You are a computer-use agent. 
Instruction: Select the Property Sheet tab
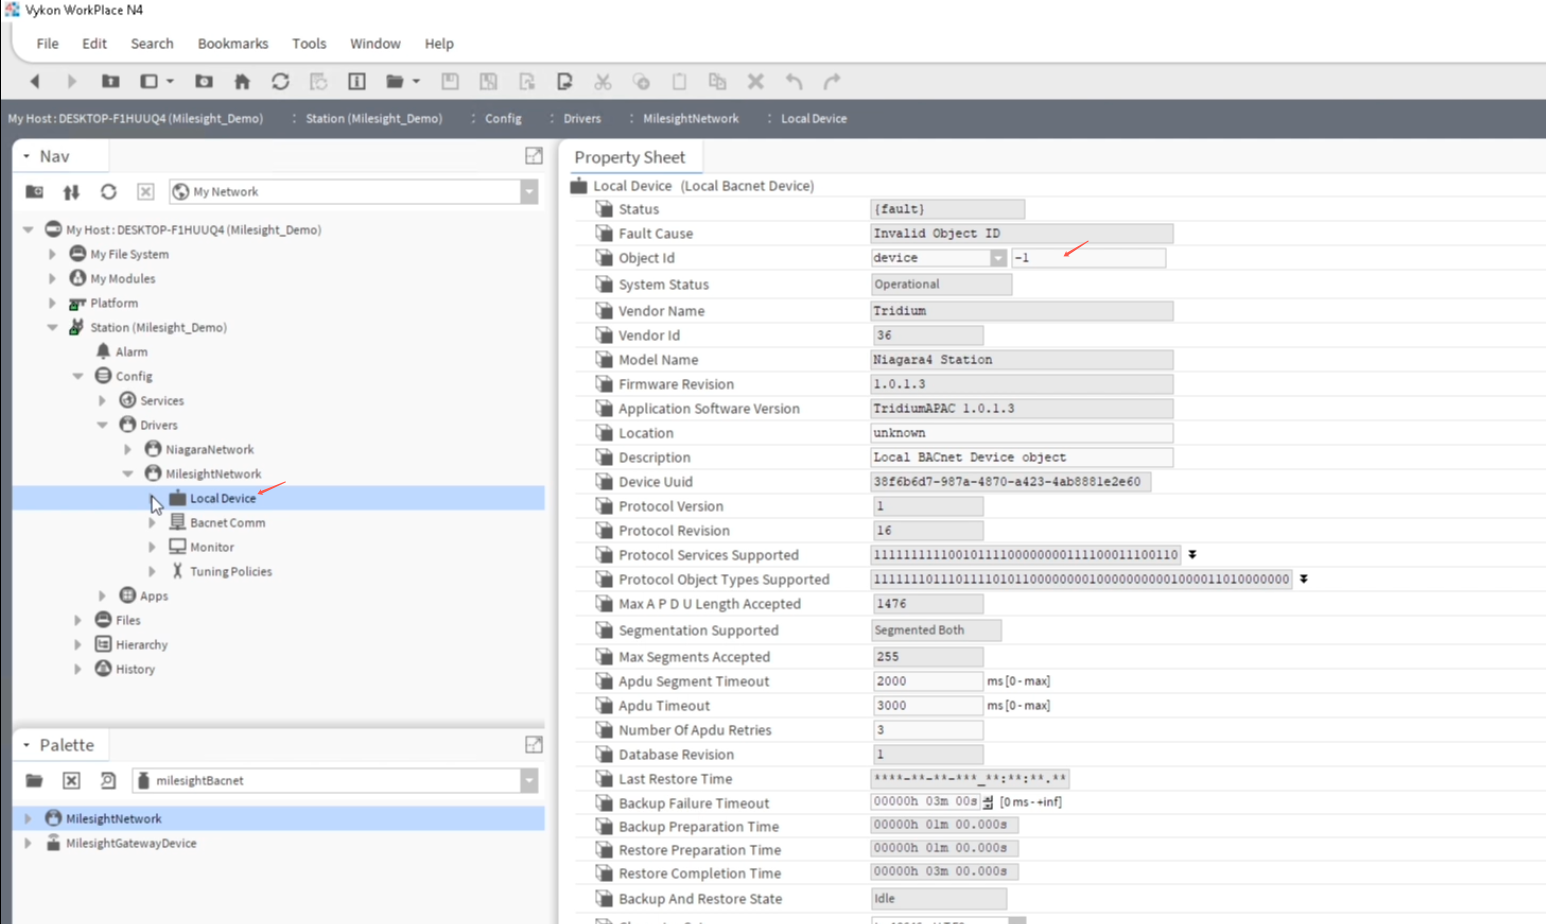coord(630,157)
